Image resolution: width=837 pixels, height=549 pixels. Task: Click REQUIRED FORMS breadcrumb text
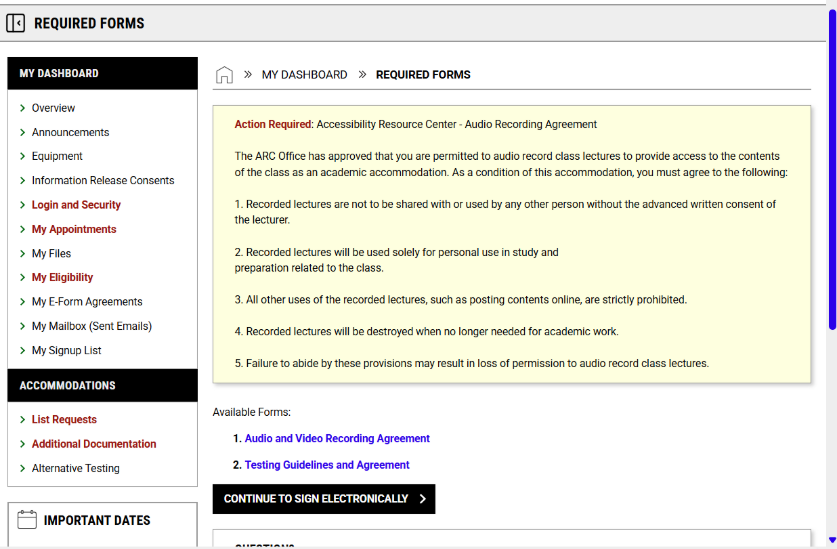click(423, 75)
